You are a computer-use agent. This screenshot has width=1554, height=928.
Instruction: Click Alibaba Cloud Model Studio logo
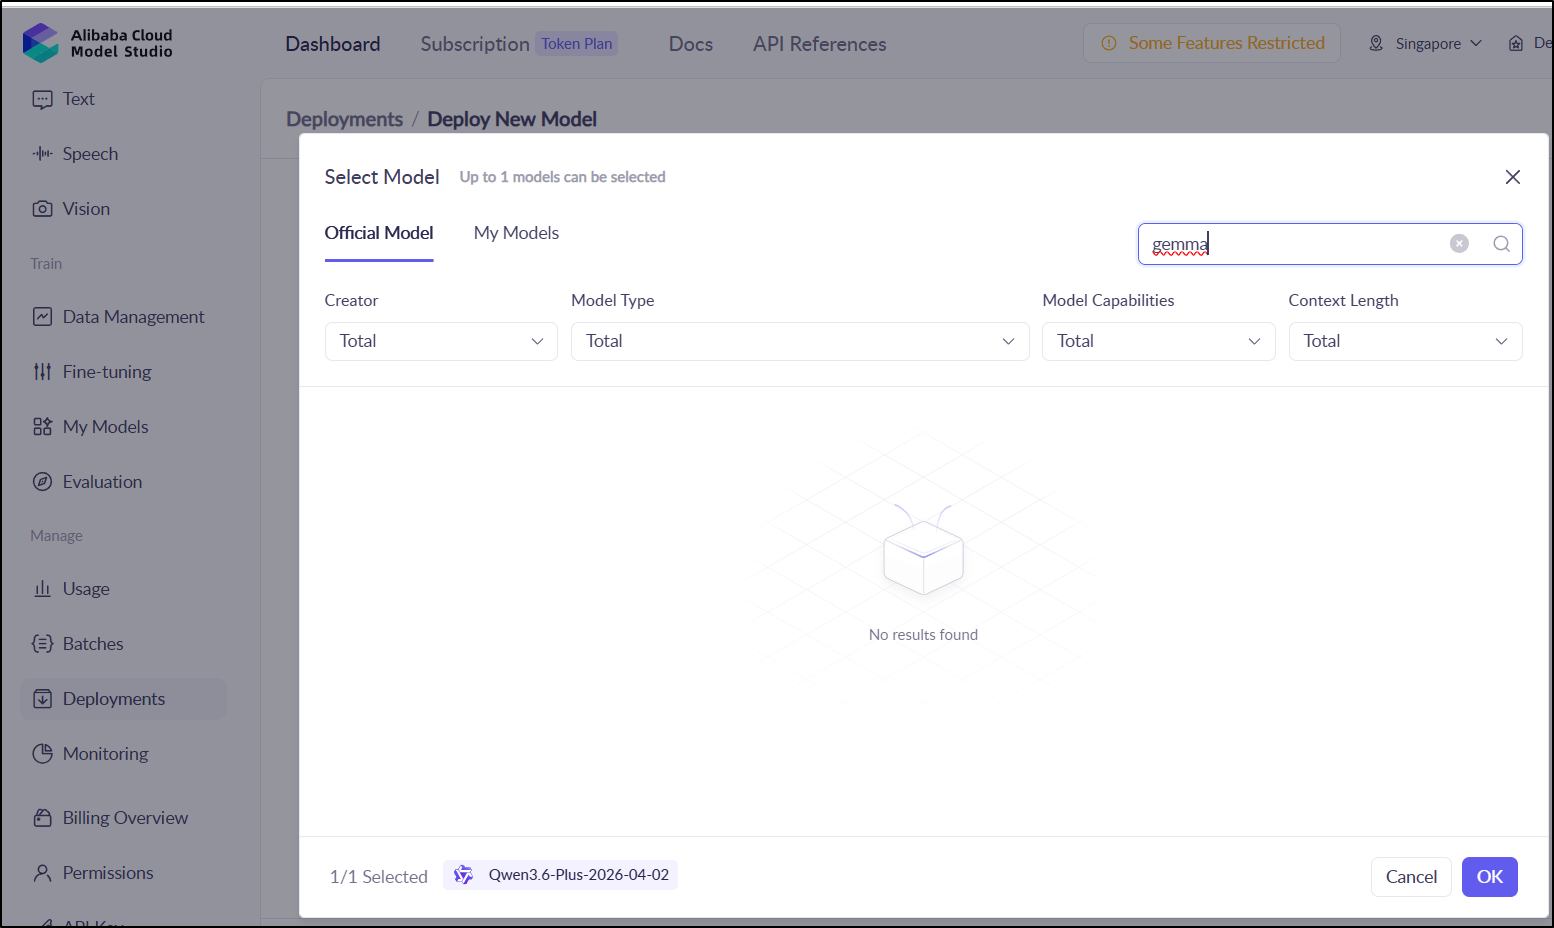click(x=97, y=43)
